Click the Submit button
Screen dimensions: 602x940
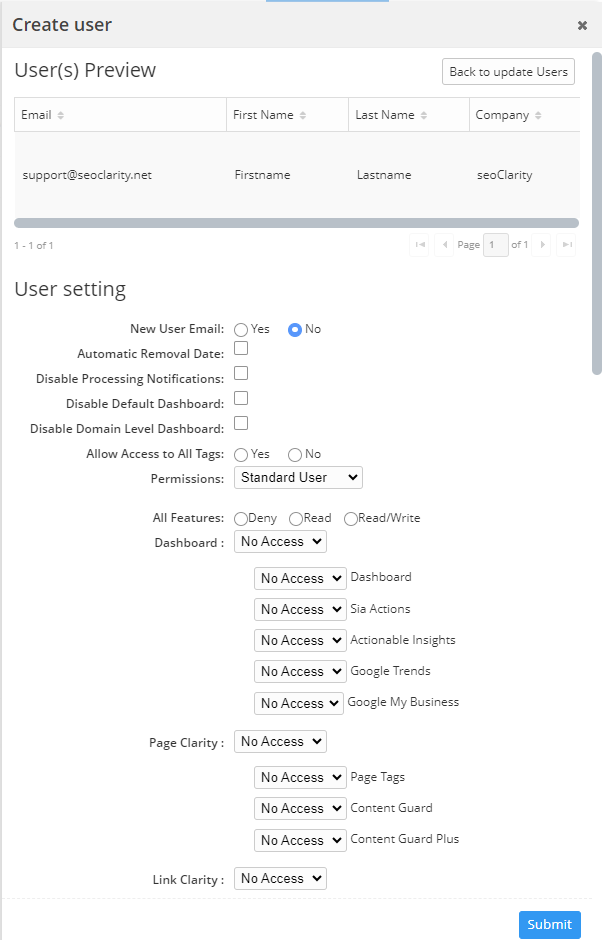tap(549, 924)
